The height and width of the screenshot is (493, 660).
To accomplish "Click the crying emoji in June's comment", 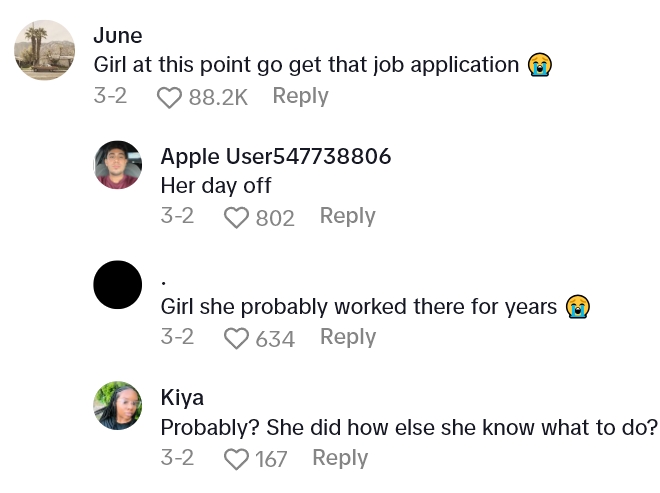I will 541,66.
